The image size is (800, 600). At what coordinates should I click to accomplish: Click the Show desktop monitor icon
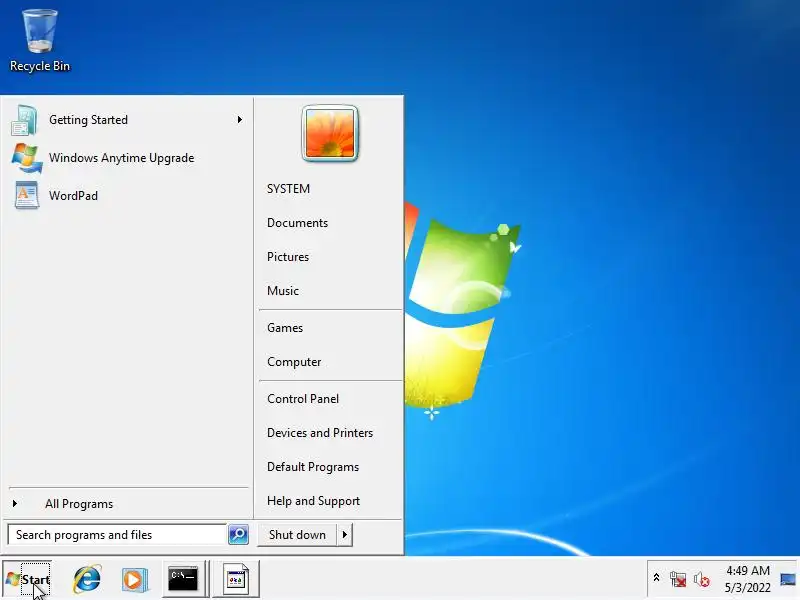pos(788,579)
